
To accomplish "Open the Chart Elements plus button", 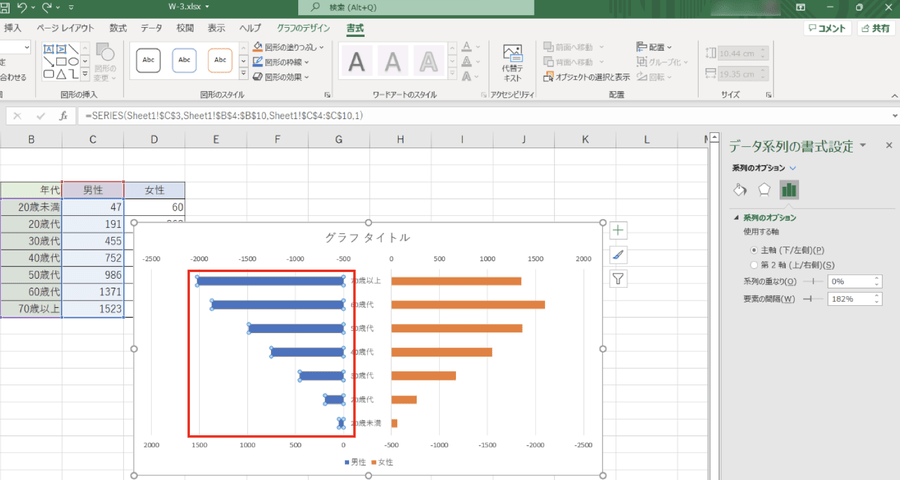I will [618, 231].
